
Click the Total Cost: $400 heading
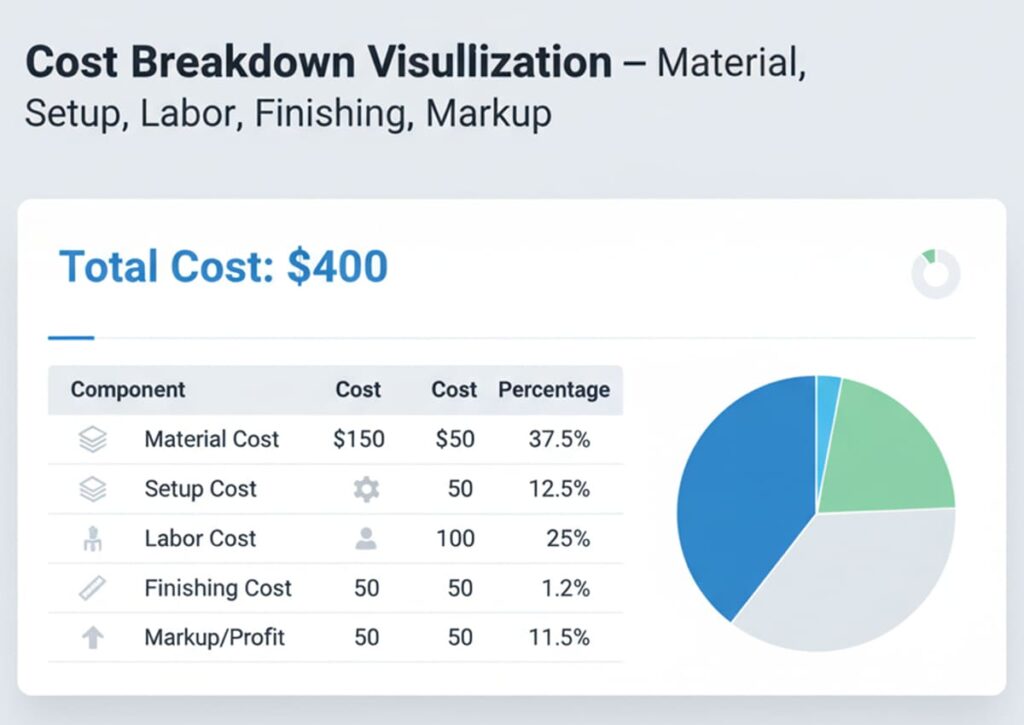pos(221,266)
